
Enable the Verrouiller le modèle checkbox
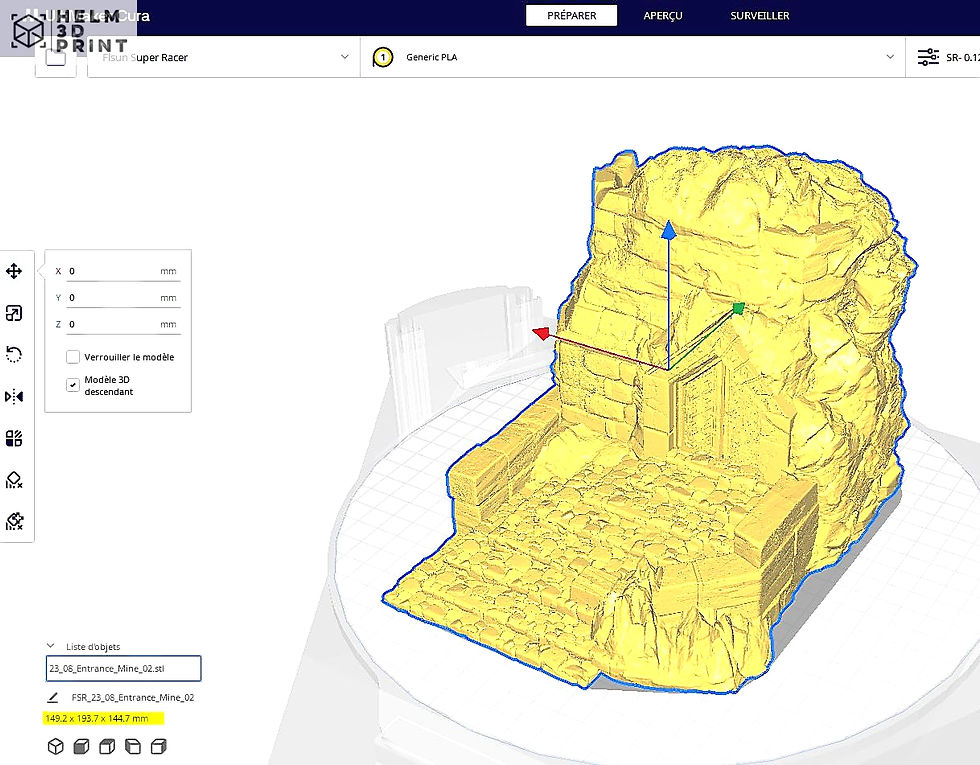pos(73,357)
